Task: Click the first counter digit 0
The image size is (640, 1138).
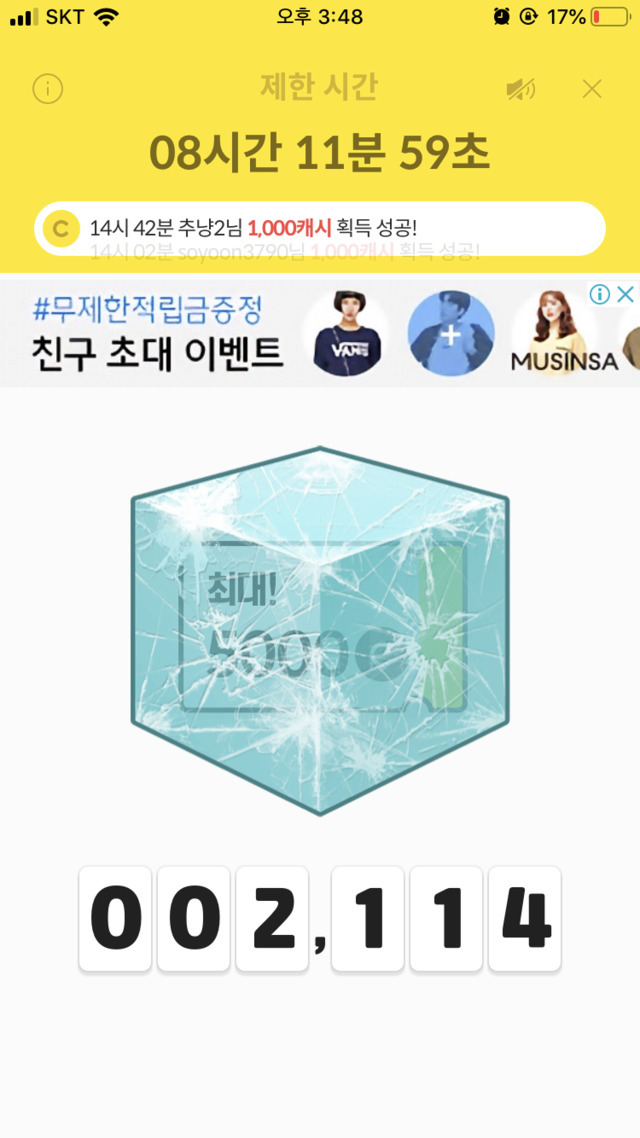Action: [115, 918]
